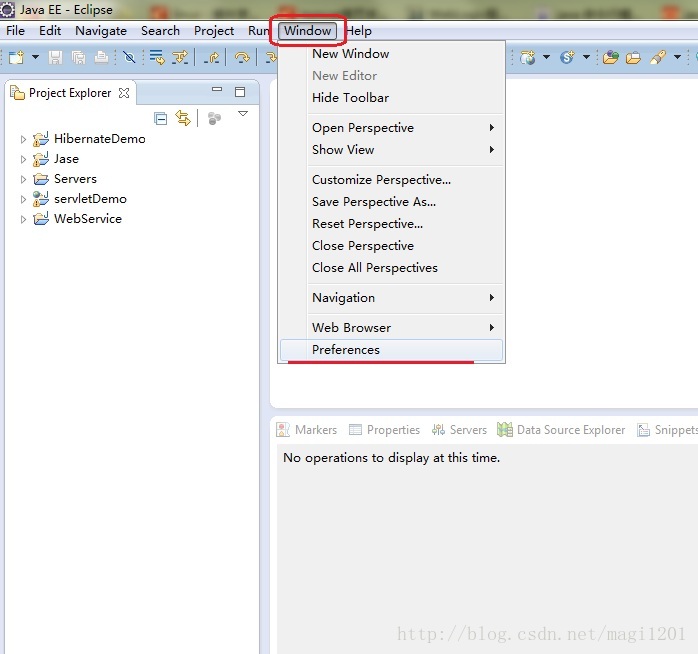Open the Navigate menu
This screenshot has height=654, width=698.
point(101,31)
